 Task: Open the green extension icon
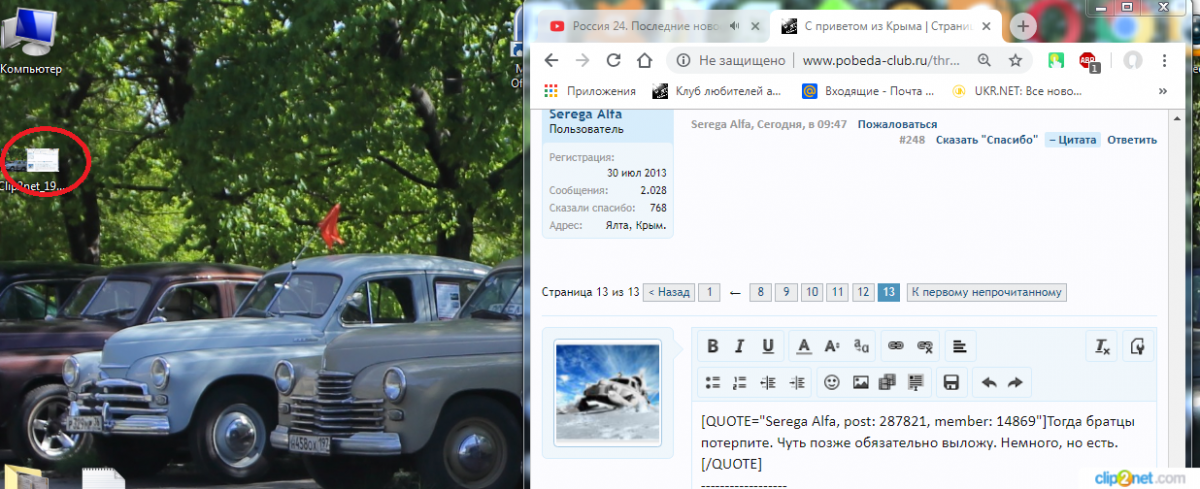1055,60
